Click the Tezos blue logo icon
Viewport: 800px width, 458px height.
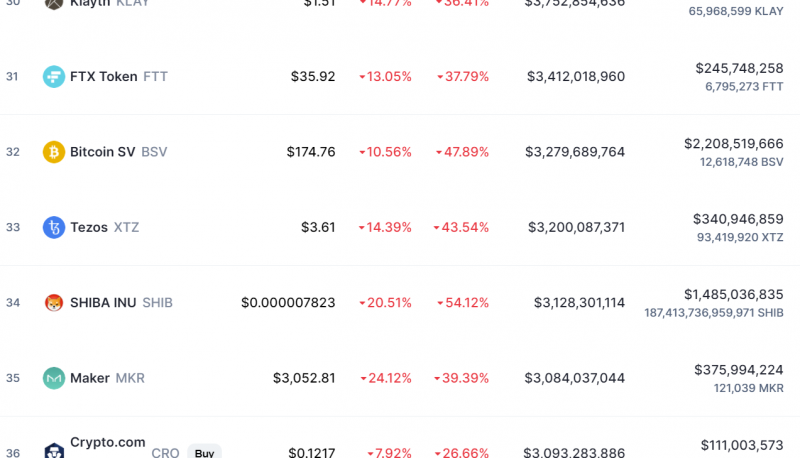pyautogui.click(x=54, y=227)
